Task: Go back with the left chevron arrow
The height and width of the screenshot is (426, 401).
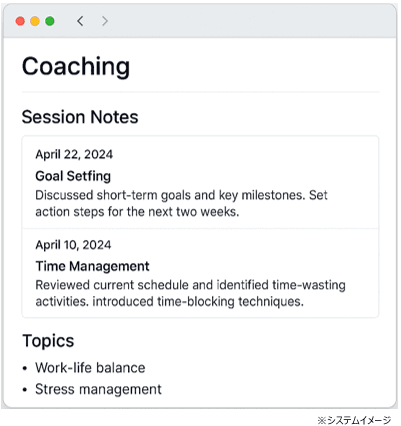Action: tap(80, 21)
